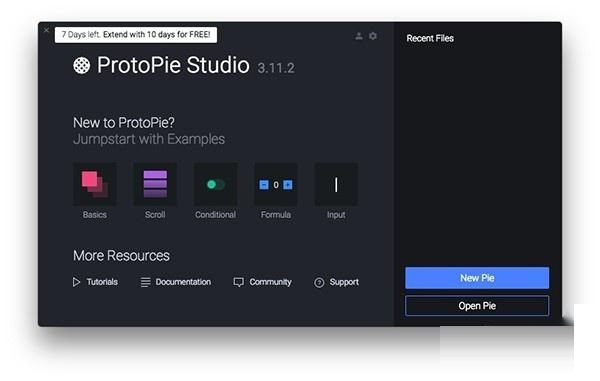Click the ProtoPie Studio title

pyautogui.click(x=173, y=65)
